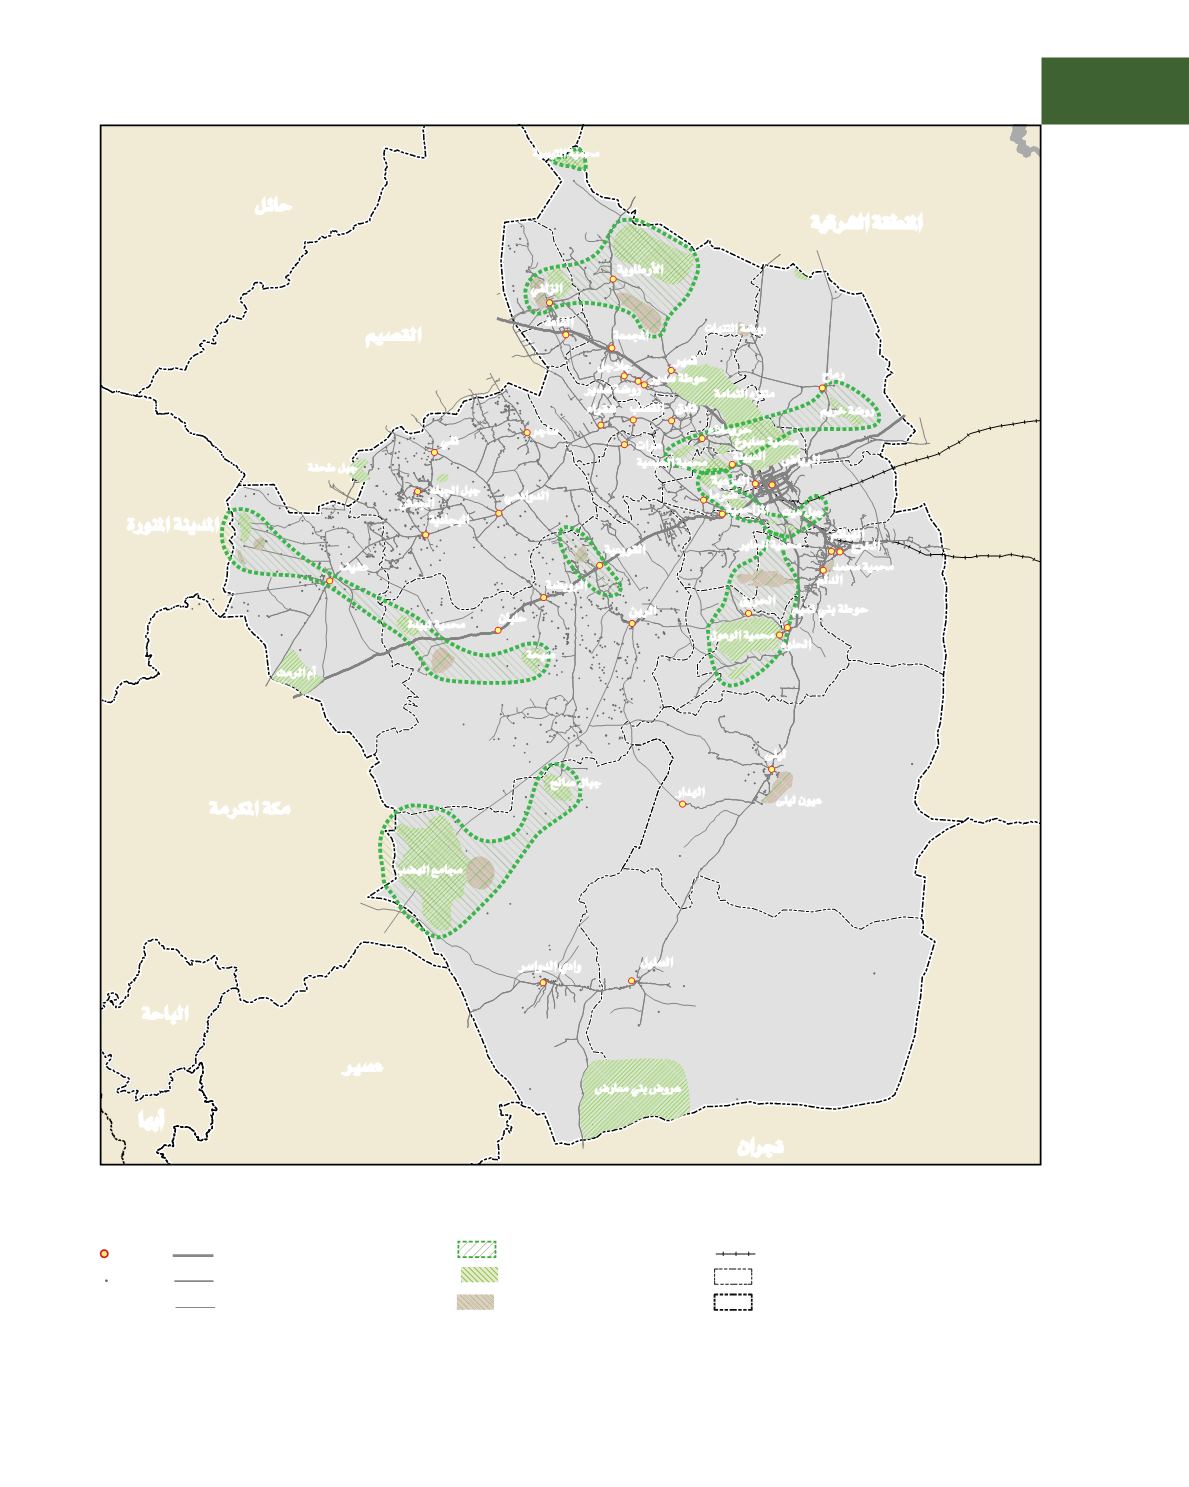Select the tan hatched legend swatch
Viewport: 1189px width, 1487px height.
[476, 1302]
